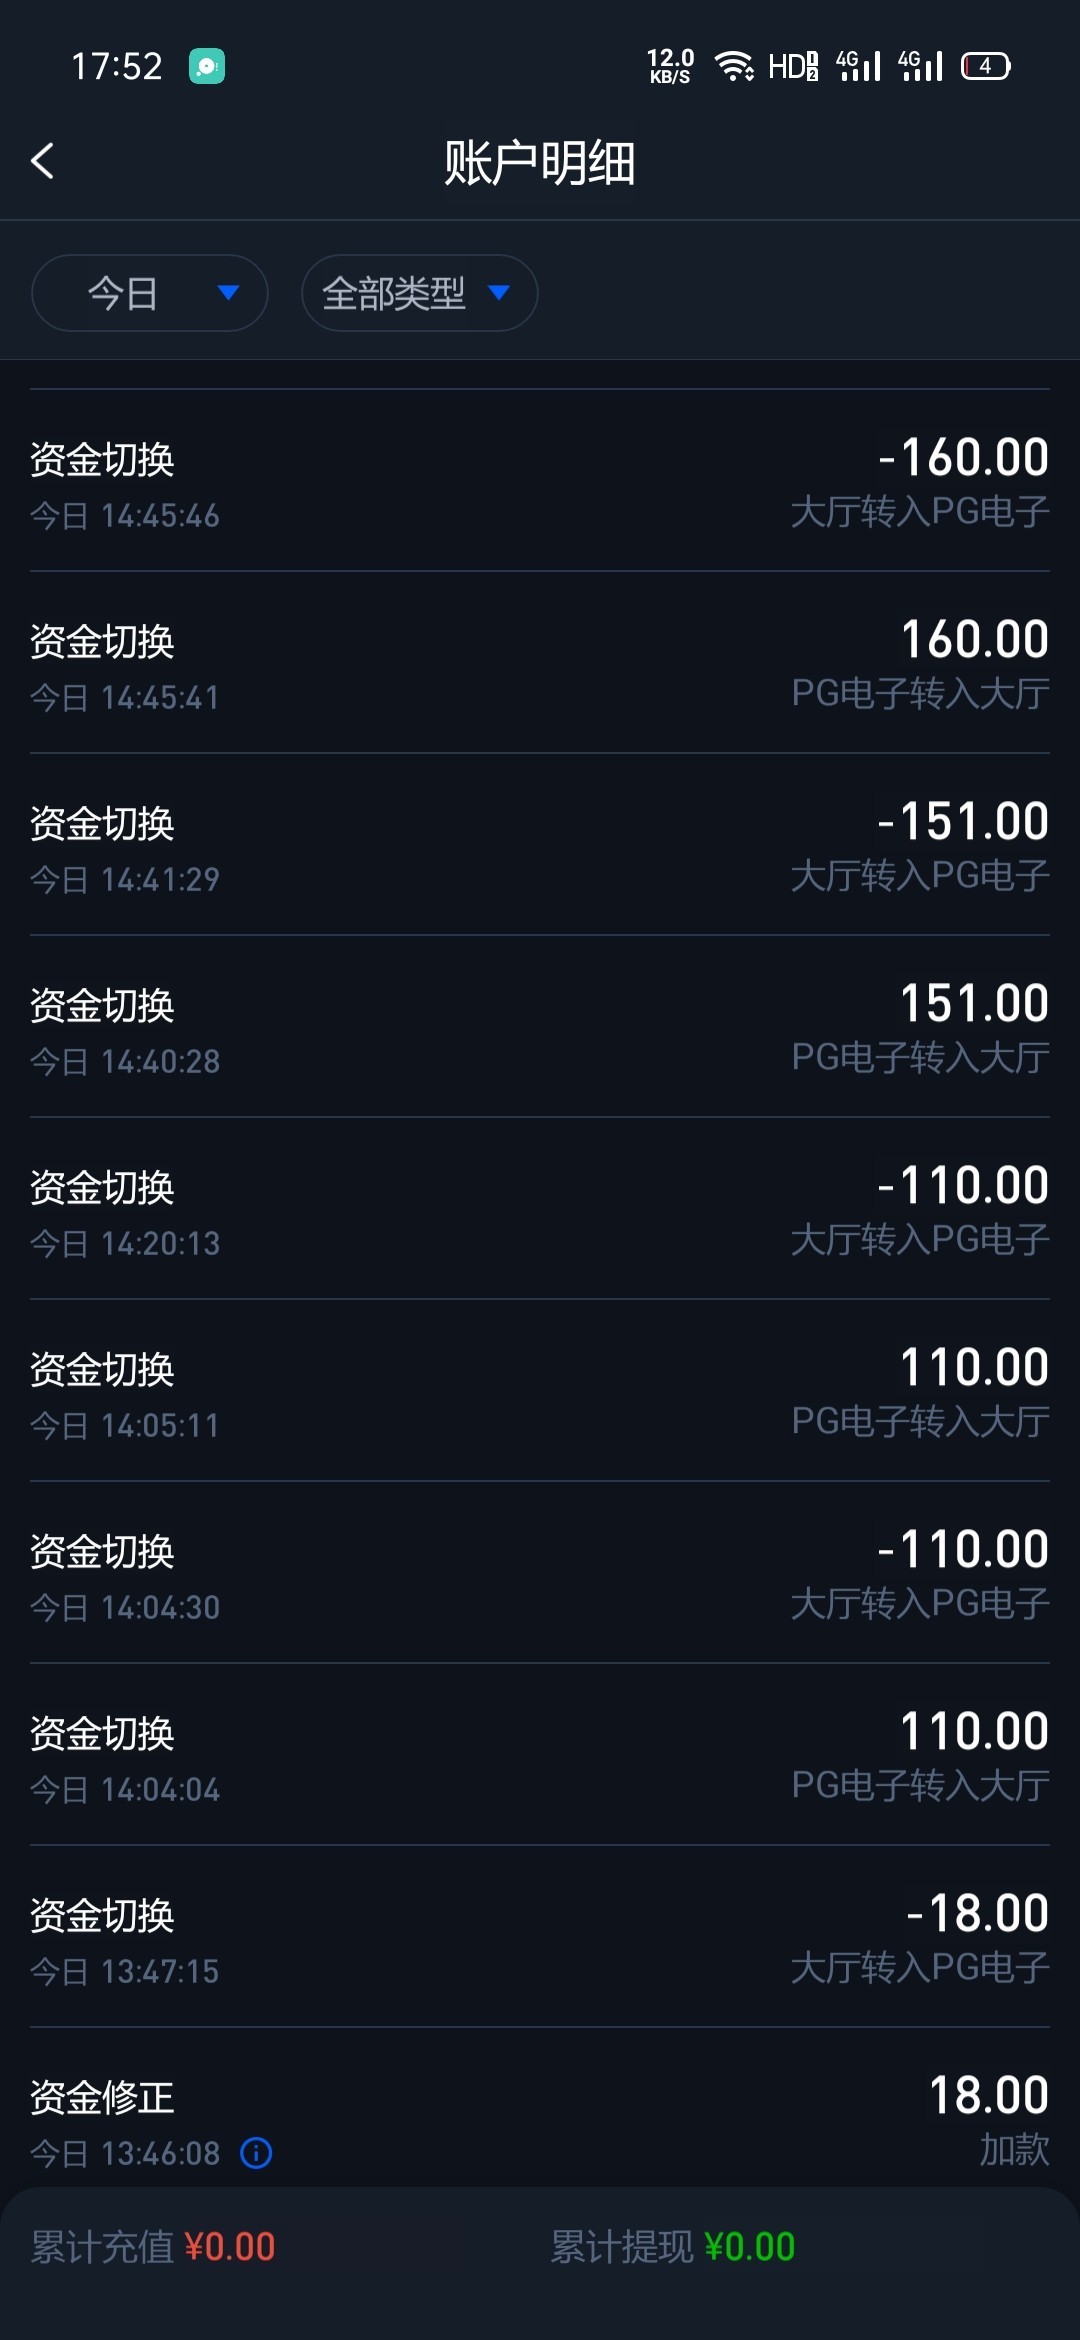Tap the battery indicator icon
This screenshot has height=2340, width=1080.
pyautogui.click(x=985, y=66)
